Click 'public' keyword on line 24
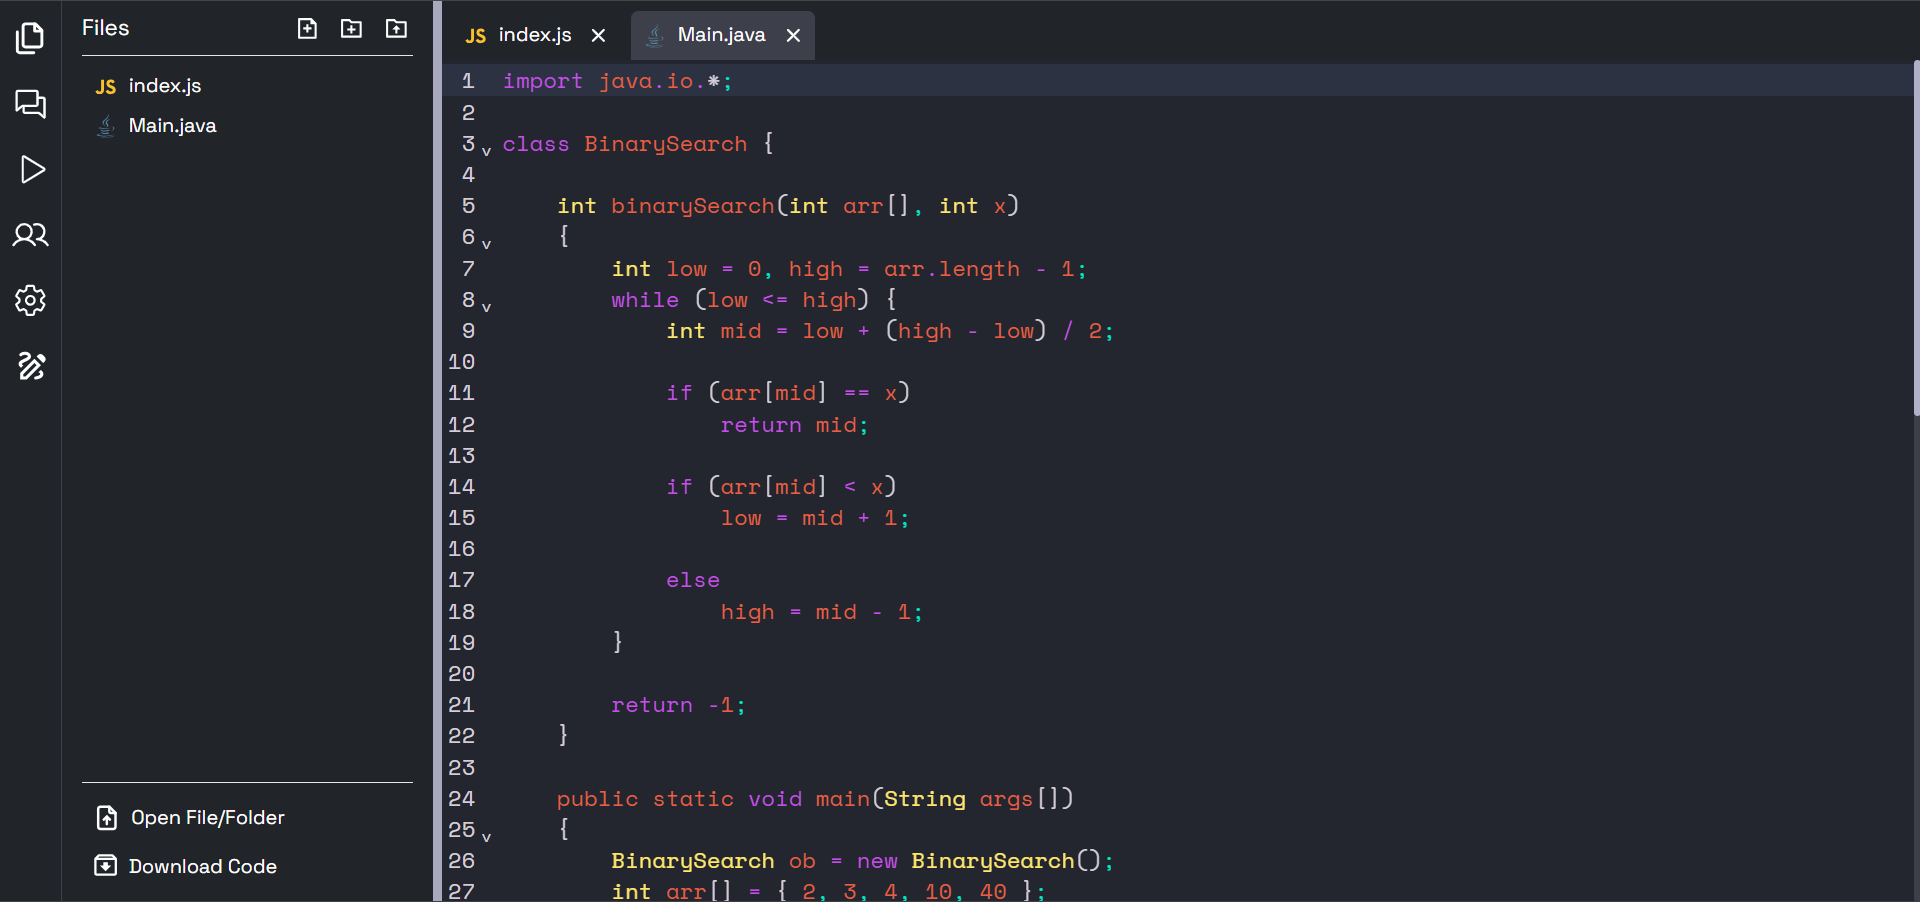The image size is (1920, 902). click(x=598, y=799)
